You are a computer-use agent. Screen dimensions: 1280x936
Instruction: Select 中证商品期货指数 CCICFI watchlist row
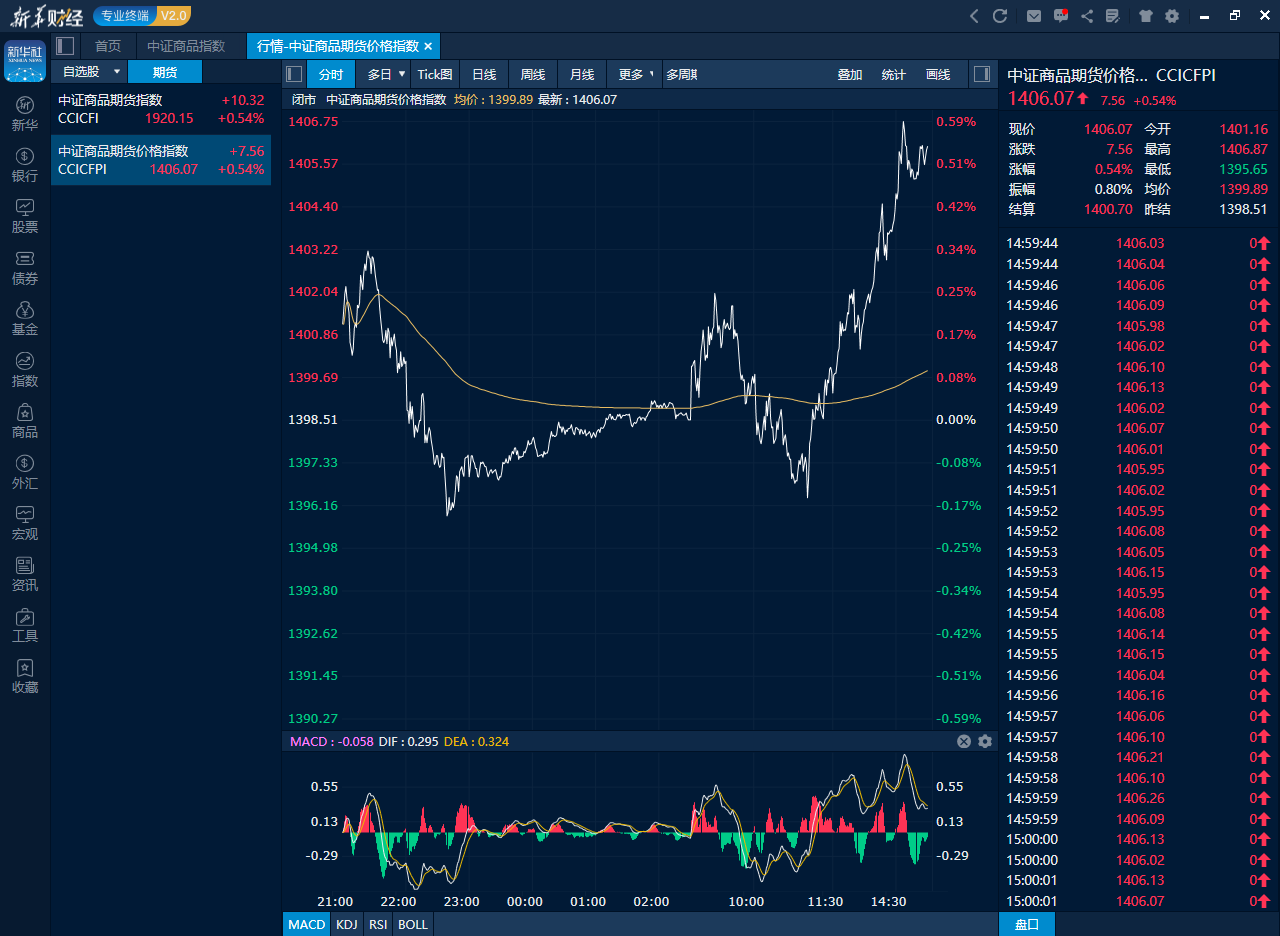(x=161, y=109)
